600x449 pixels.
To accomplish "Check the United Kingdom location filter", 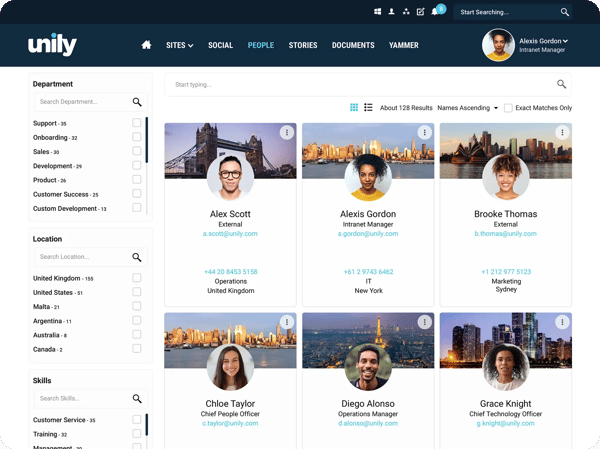I will [x=137, y=278].
